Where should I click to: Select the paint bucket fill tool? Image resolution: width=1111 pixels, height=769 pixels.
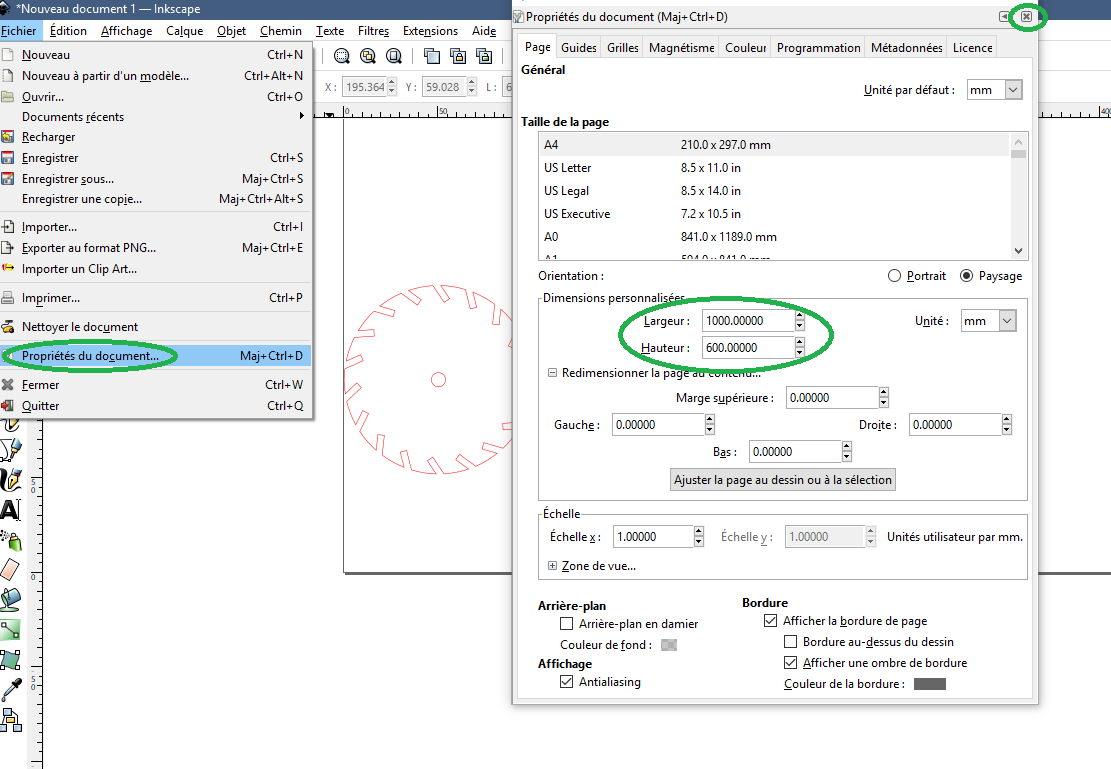click(11, 600)
